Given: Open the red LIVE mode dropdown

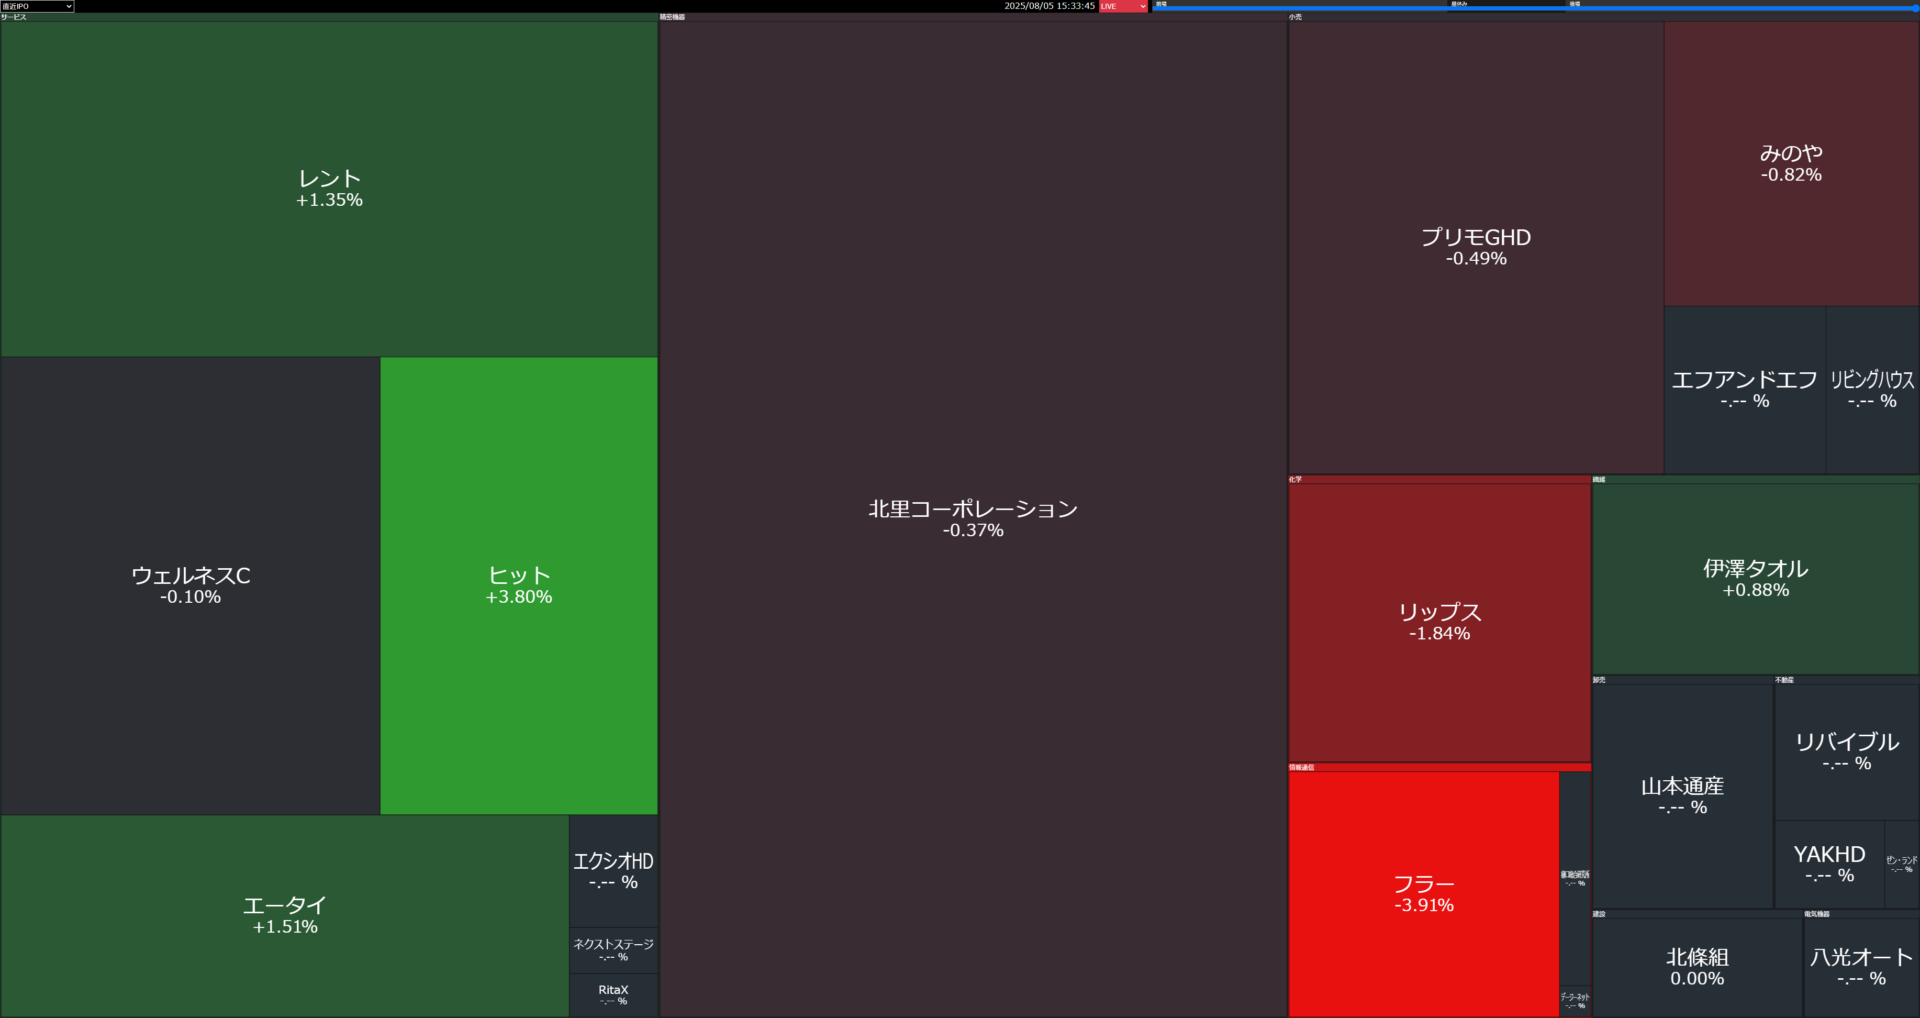Looking at the screenshot, I should [x=1123, y=6].
